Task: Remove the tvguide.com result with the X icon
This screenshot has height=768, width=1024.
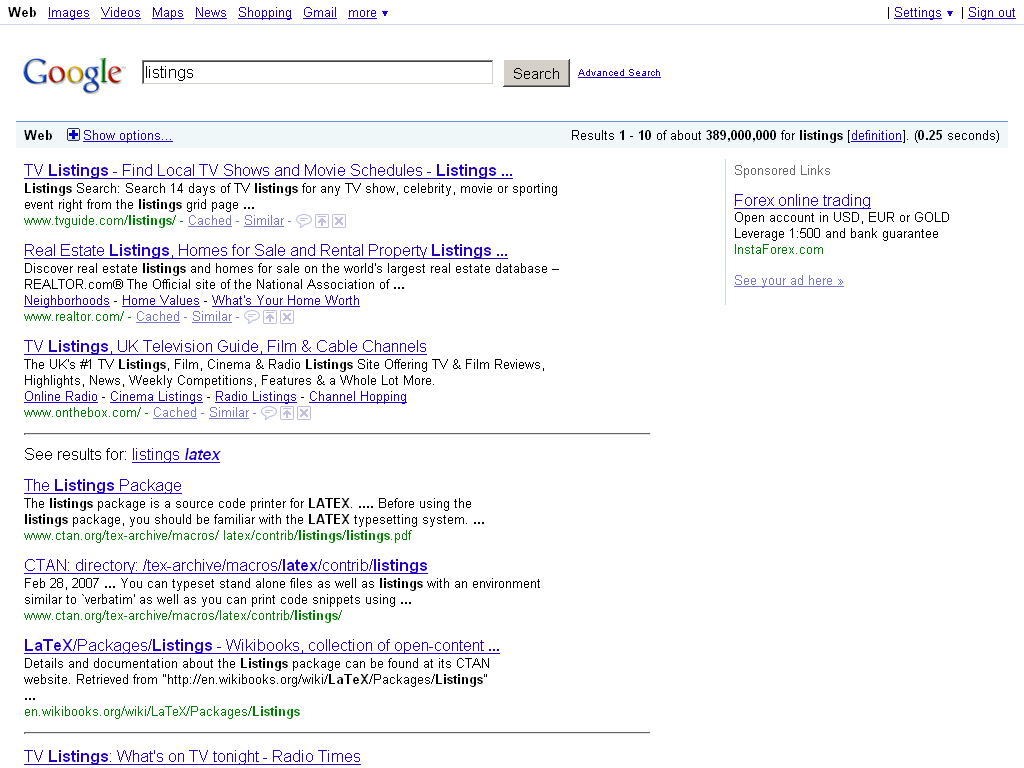Action: pos(339,221)
